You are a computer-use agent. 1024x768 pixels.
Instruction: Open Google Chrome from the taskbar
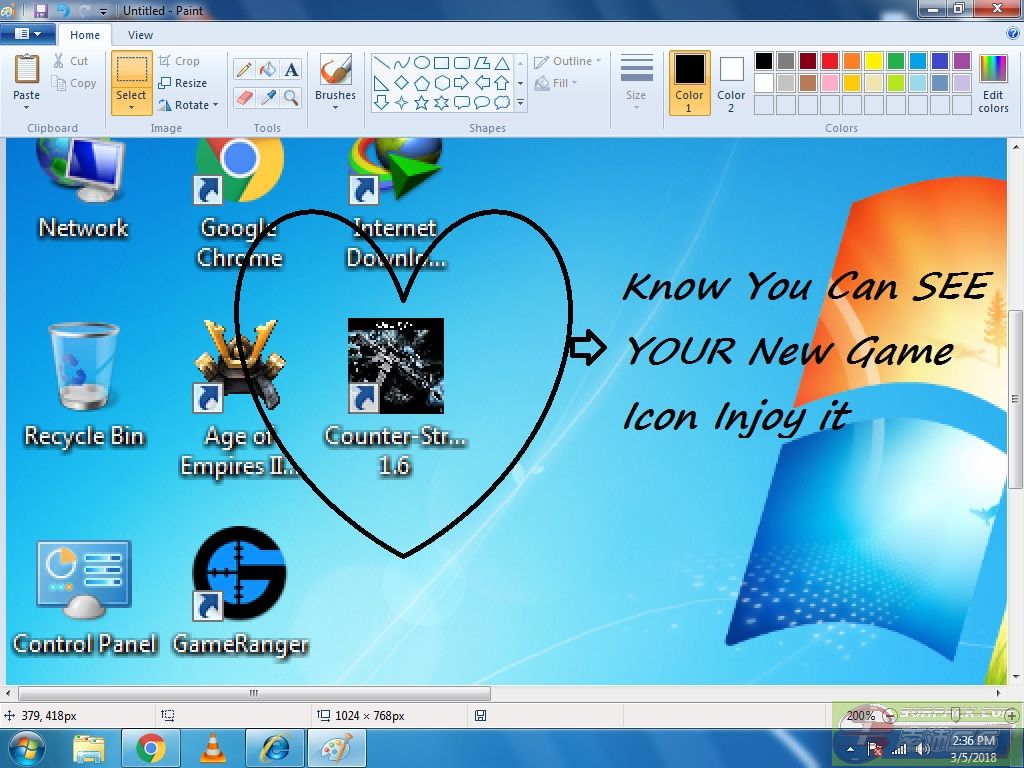(x=151, y=748)
